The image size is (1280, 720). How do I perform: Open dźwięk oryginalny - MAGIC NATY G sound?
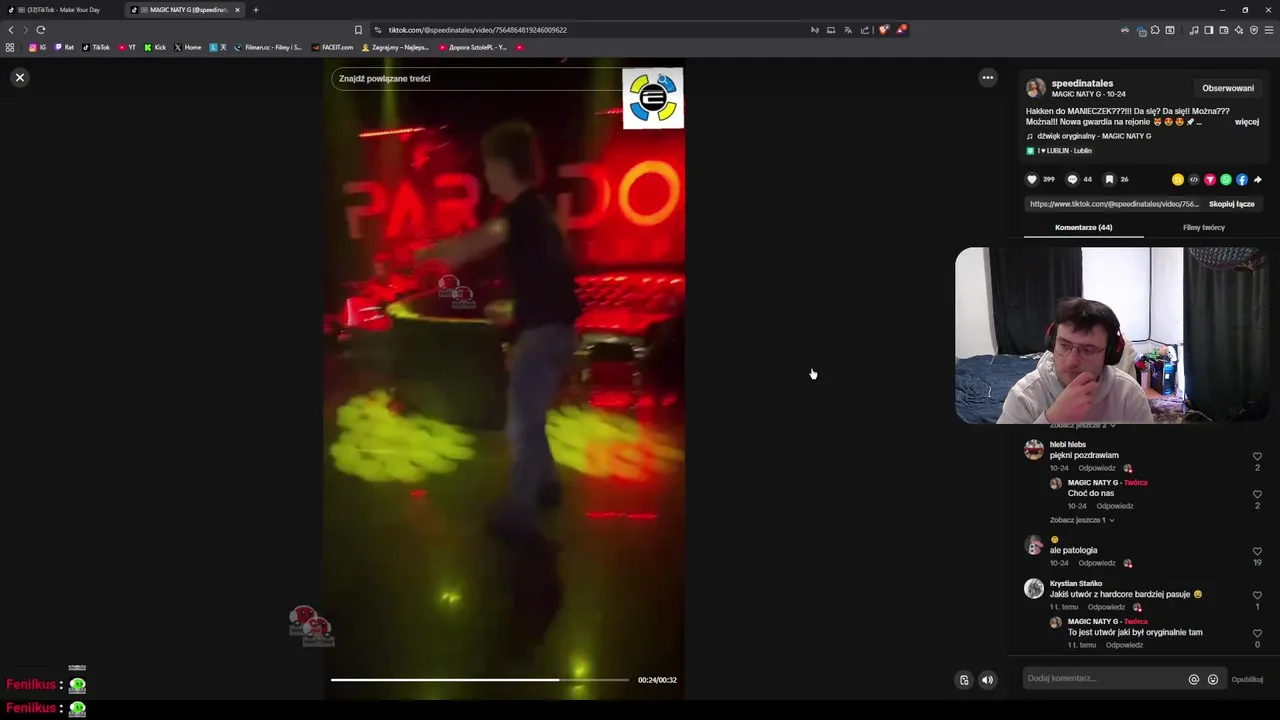(x=1093, y=136)
